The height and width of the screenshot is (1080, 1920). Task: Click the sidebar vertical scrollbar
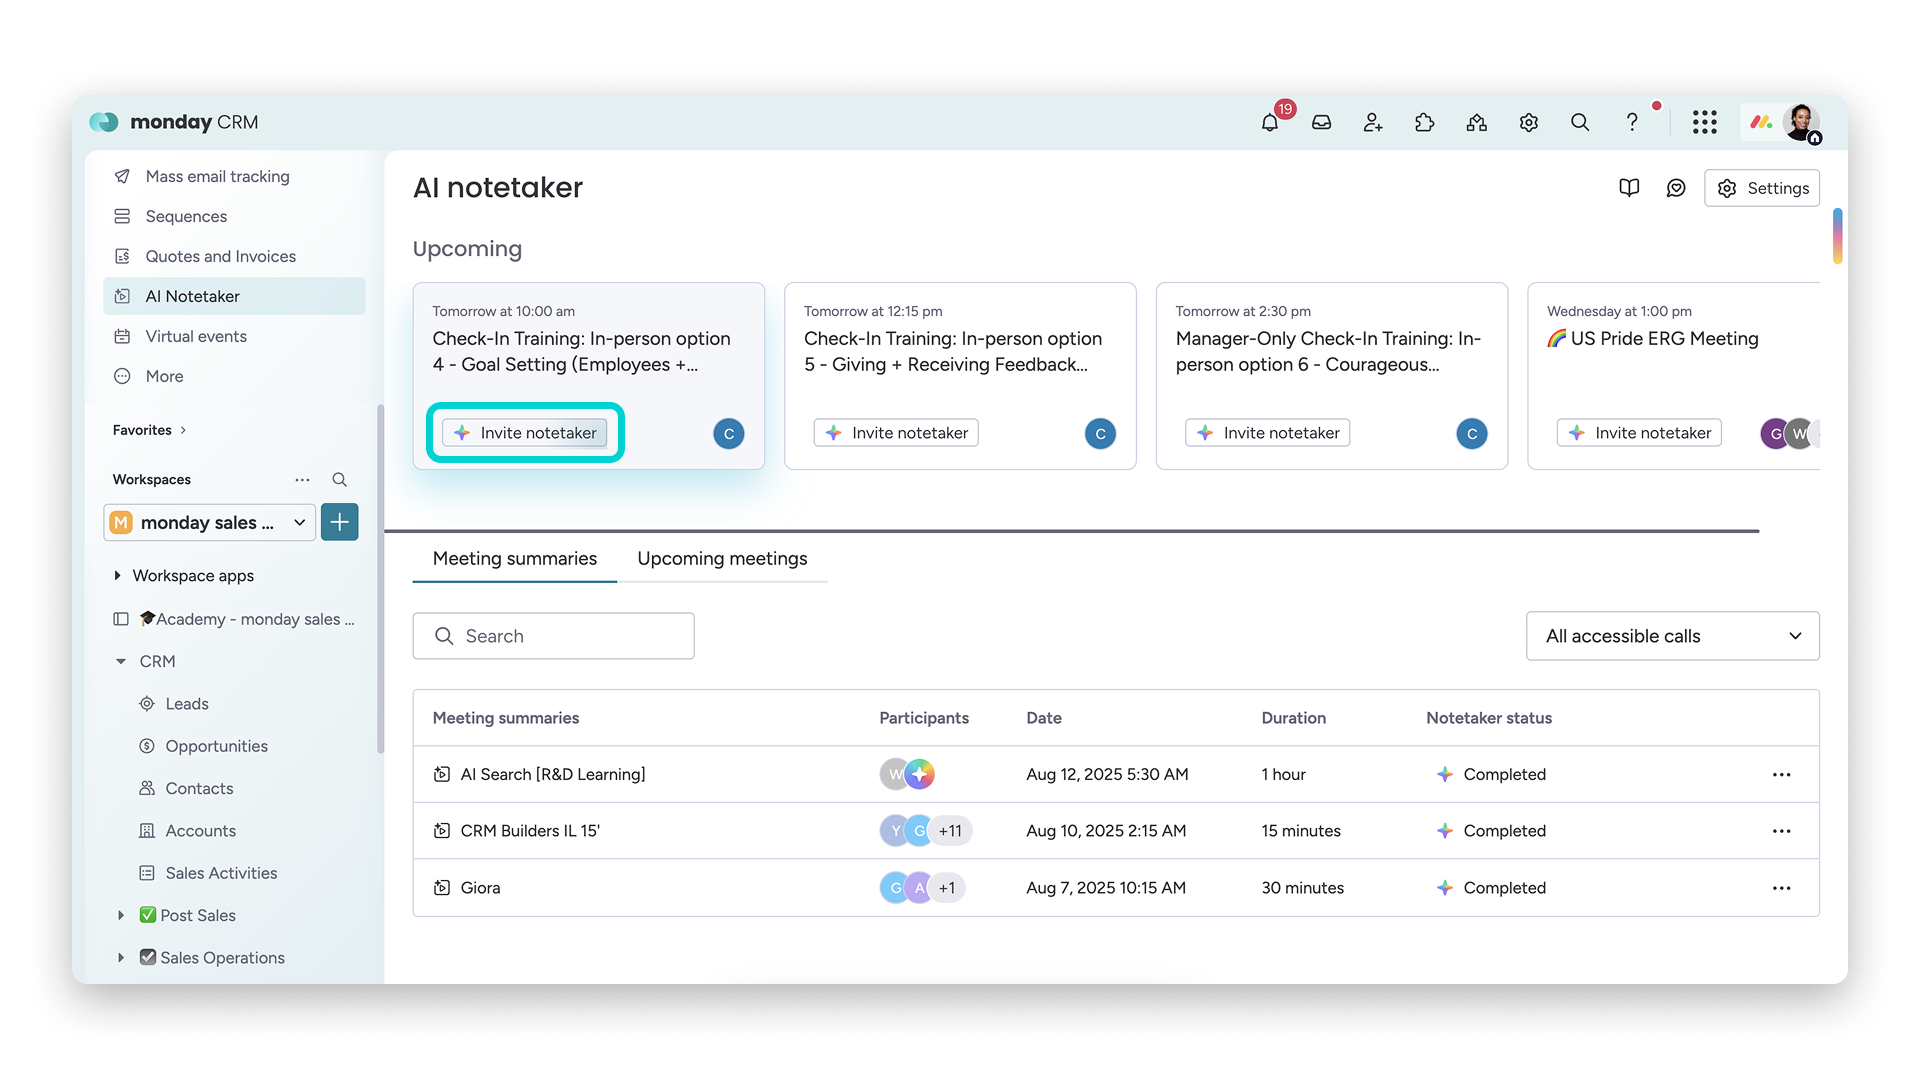pyautogui.click(x=380, y=578)
